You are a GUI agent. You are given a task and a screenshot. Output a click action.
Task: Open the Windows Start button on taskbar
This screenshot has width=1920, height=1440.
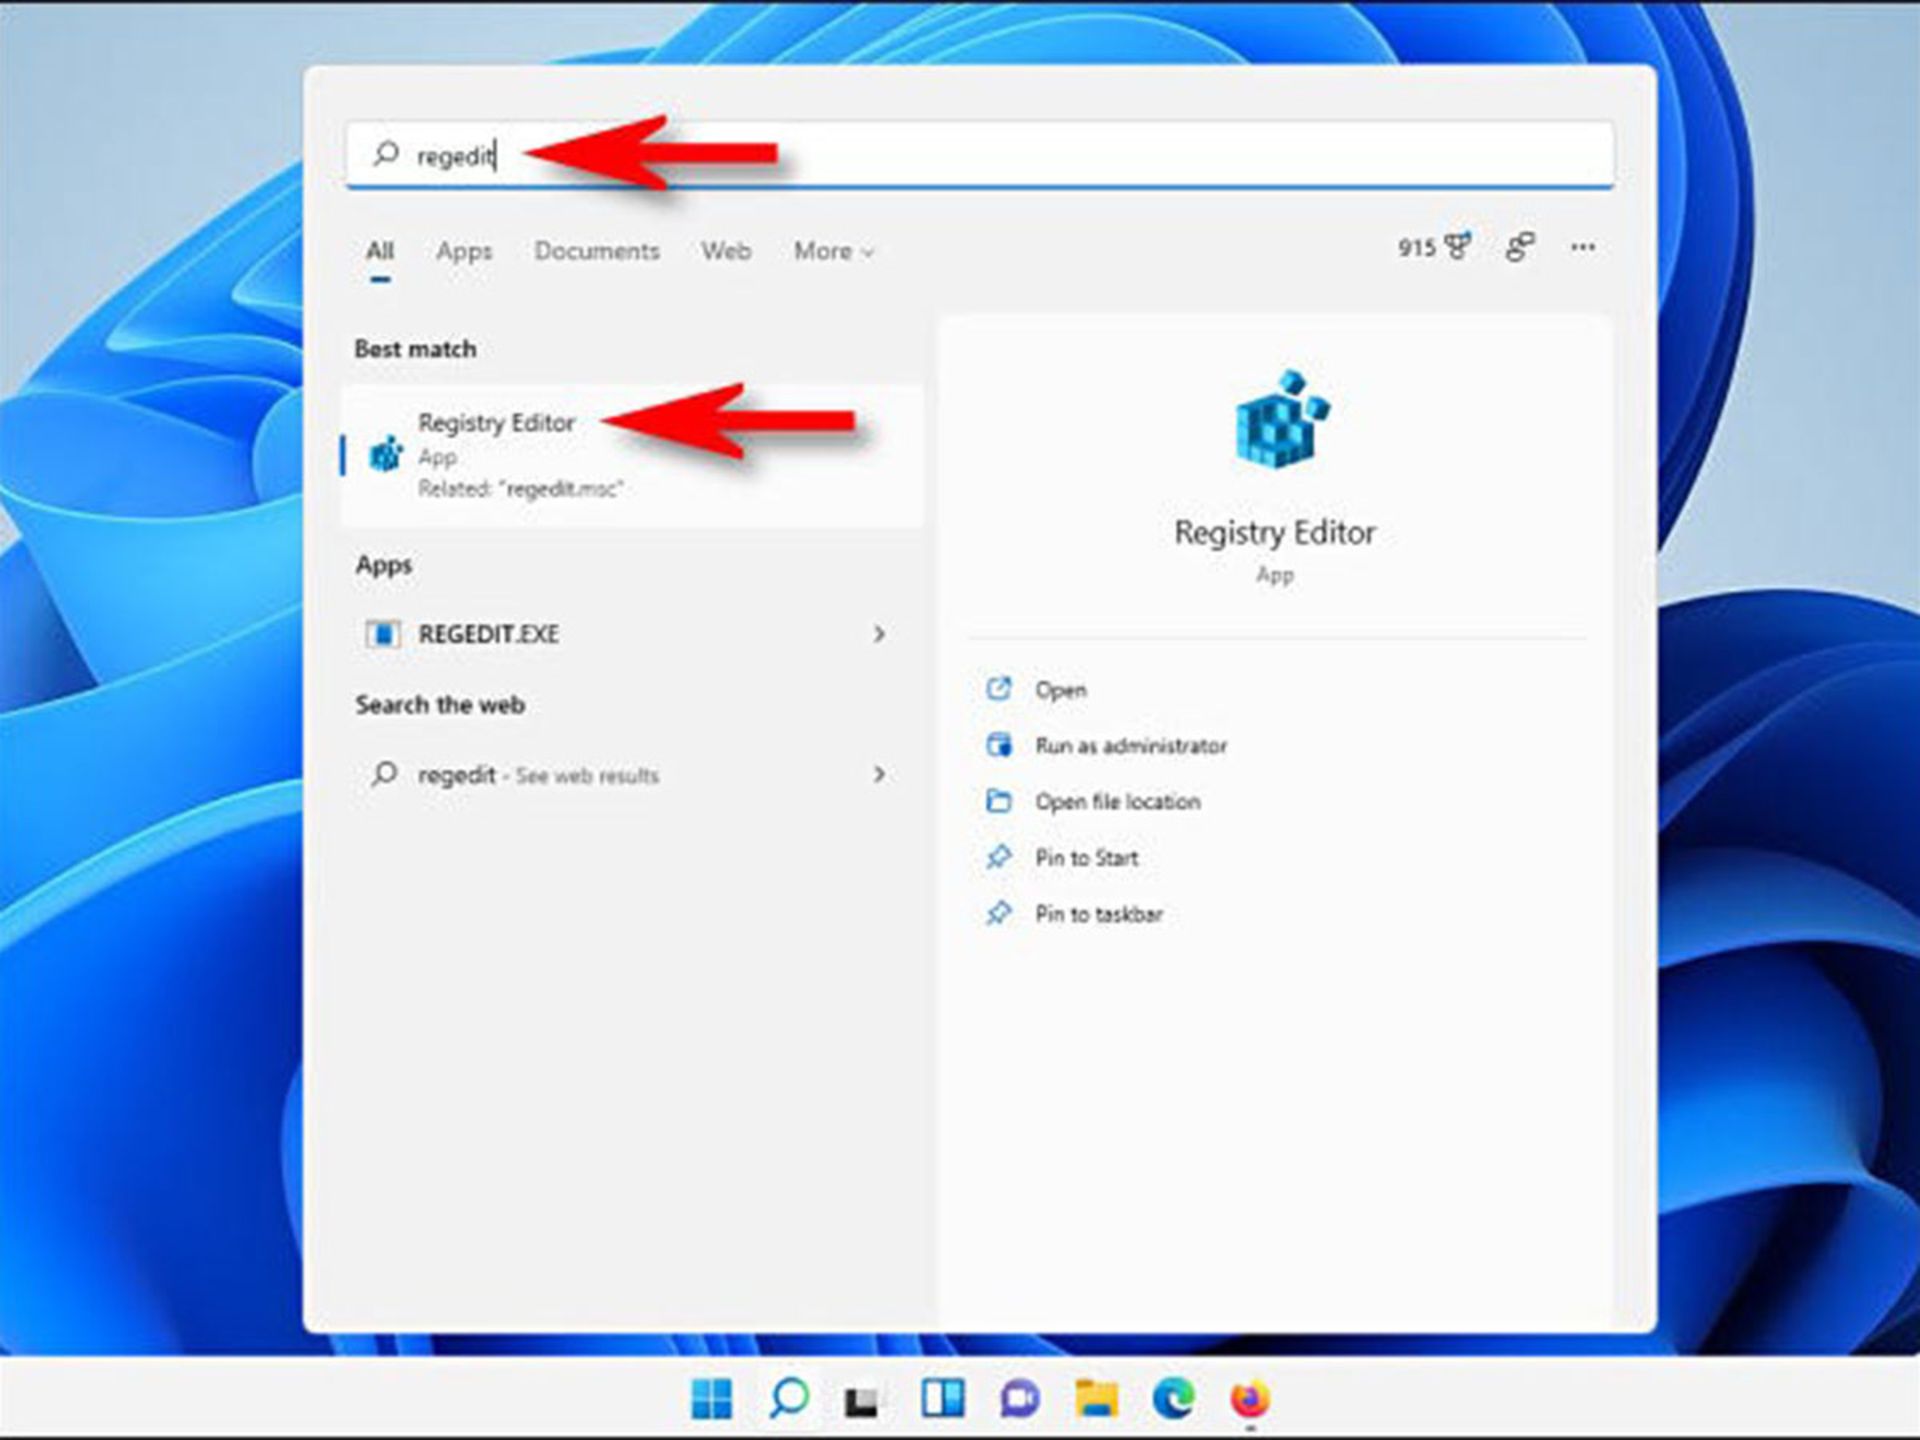[711, 1399]
